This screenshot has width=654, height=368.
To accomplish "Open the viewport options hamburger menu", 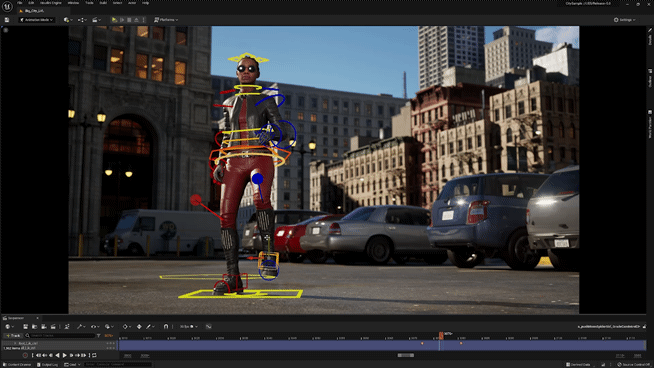I will click(x=6, y=30).
